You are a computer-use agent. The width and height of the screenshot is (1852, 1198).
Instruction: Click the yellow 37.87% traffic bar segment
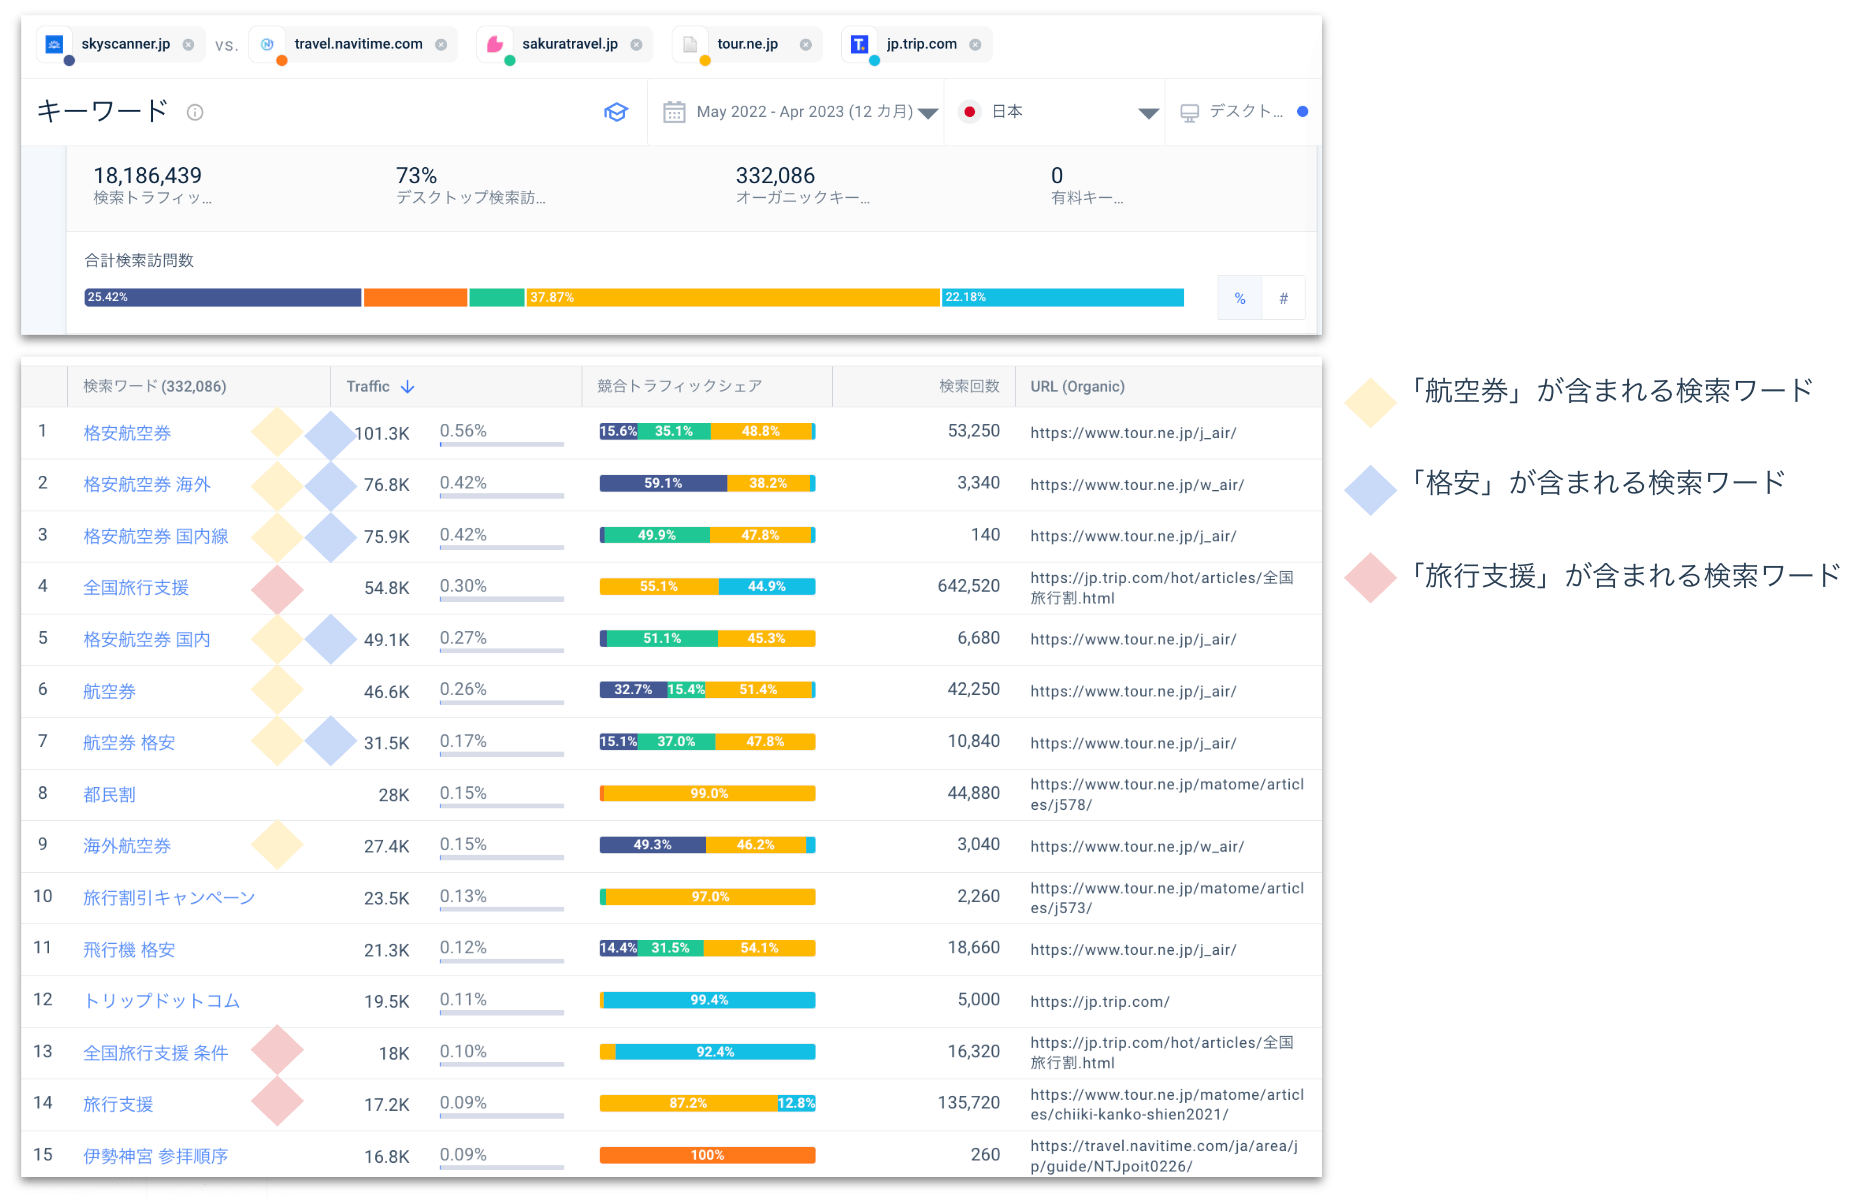pos(733,298)
